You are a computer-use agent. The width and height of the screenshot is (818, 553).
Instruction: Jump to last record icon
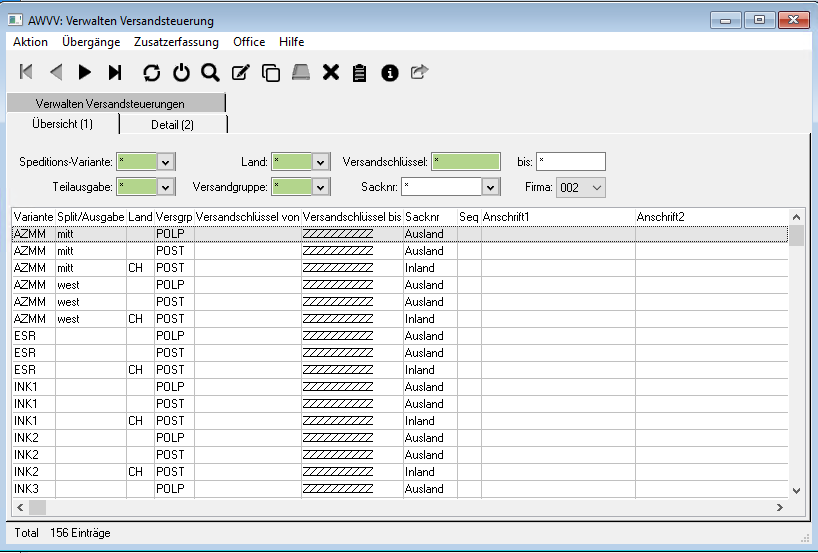click(115, 72)
